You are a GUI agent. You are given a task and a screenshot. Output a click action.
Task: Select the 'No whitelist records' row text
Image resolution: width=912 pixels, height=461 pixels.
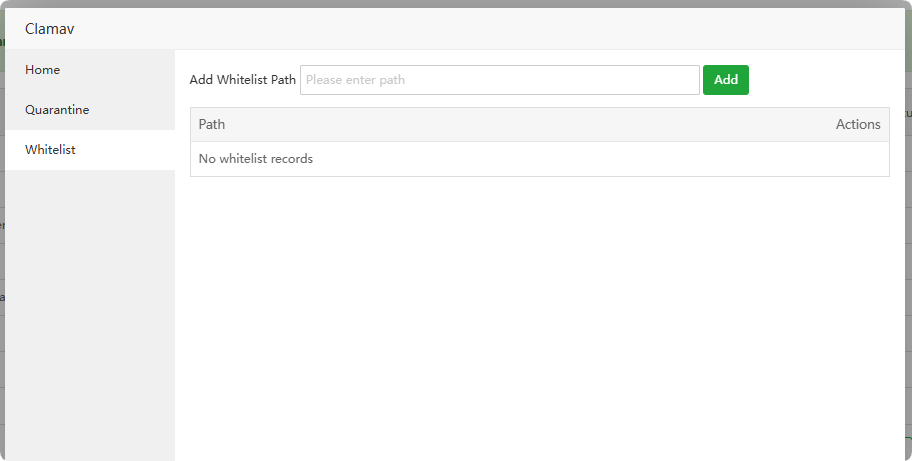pyautogui.click(x=256, y=159)
